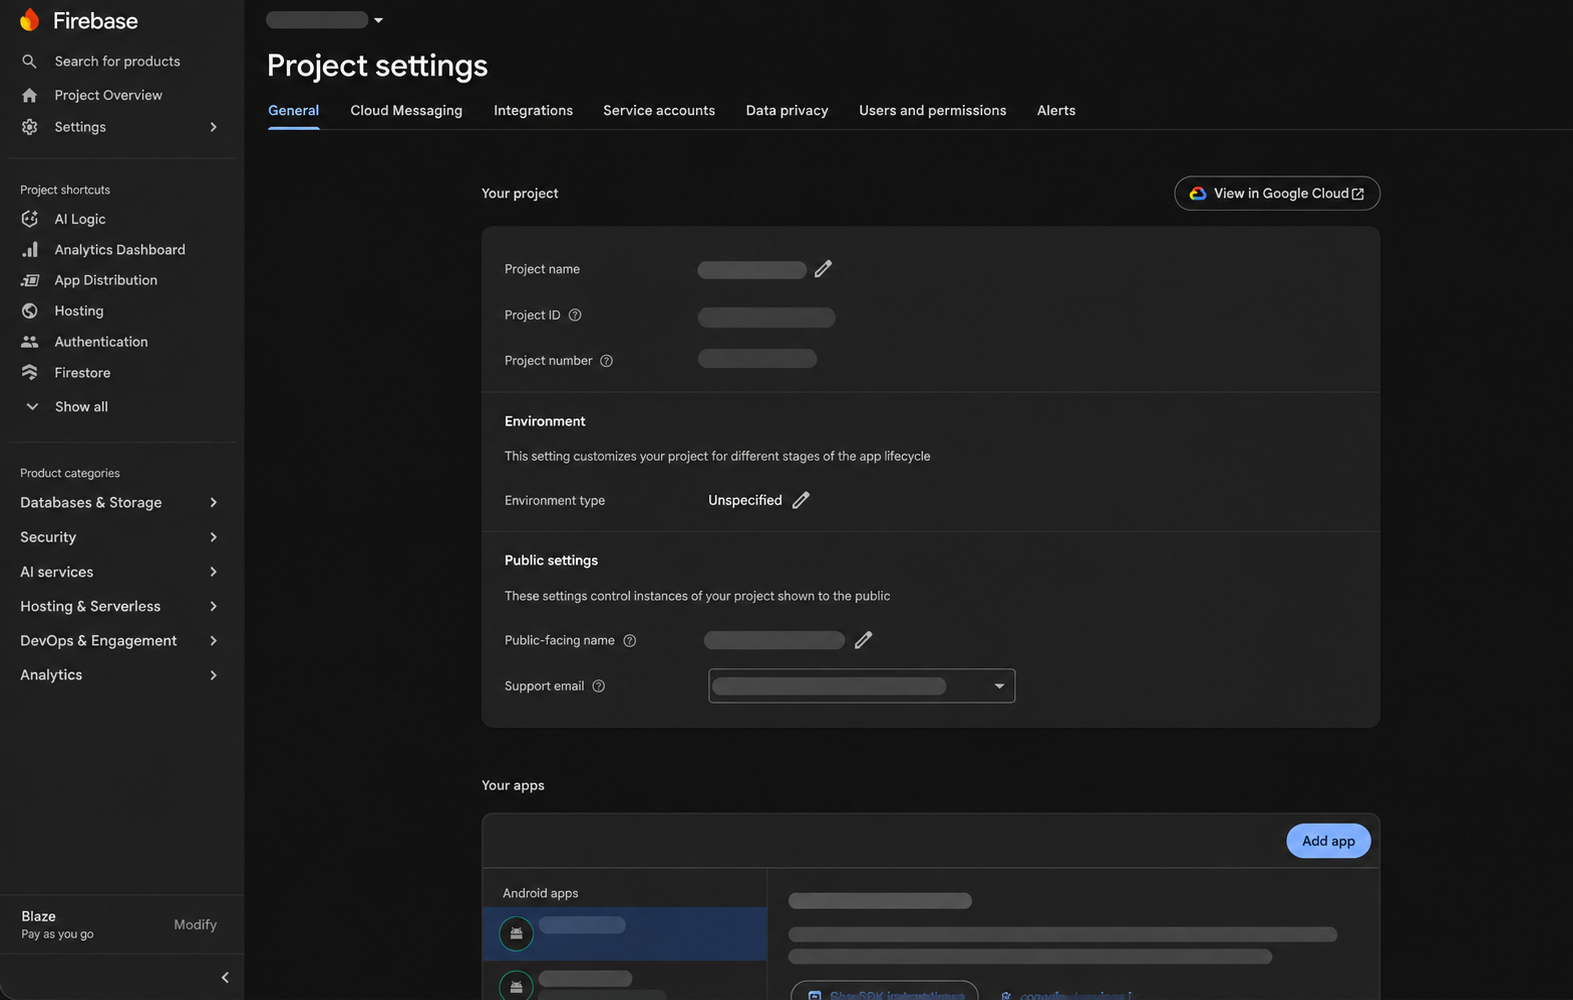Image resolution: width=1573 pixels, height=1000 pixels.
Task: Switch to the Cloud Messaging tab
Action: [x=406, y=110]
